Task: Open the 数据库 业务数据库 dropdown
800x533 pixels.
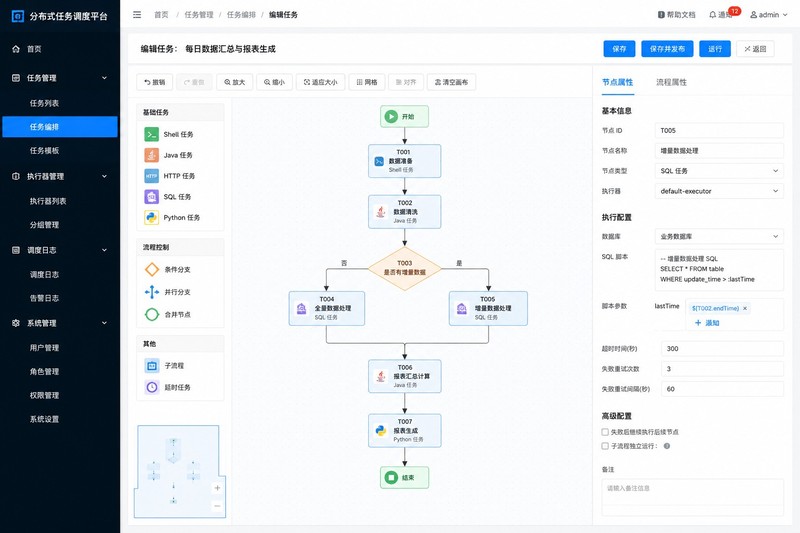Action: pos(718,236)
